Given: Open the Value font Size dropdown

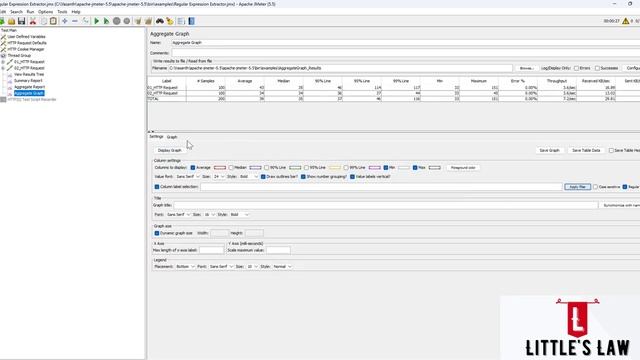Looking at the screenshot, I should (x=219, y=177).
